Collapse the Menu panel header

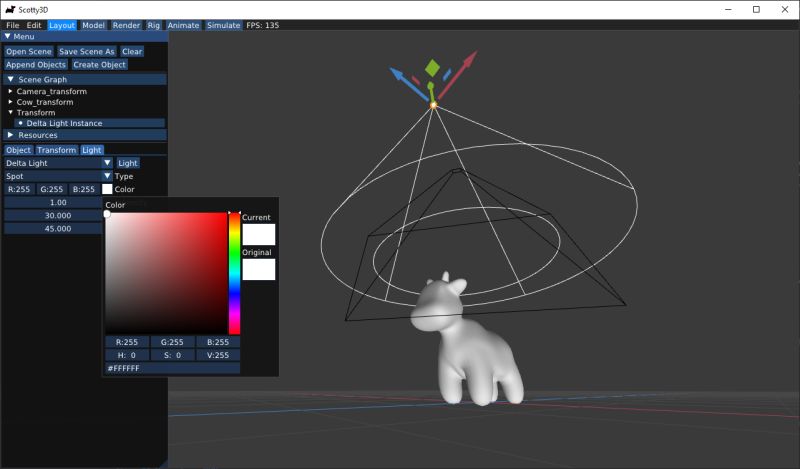tap(84, 37)
